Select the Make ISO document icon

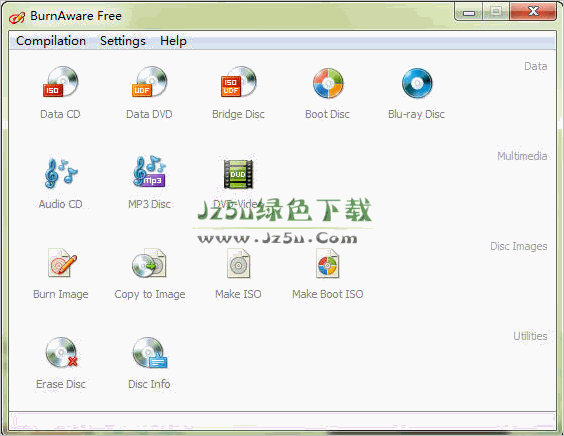click(238, 263)
